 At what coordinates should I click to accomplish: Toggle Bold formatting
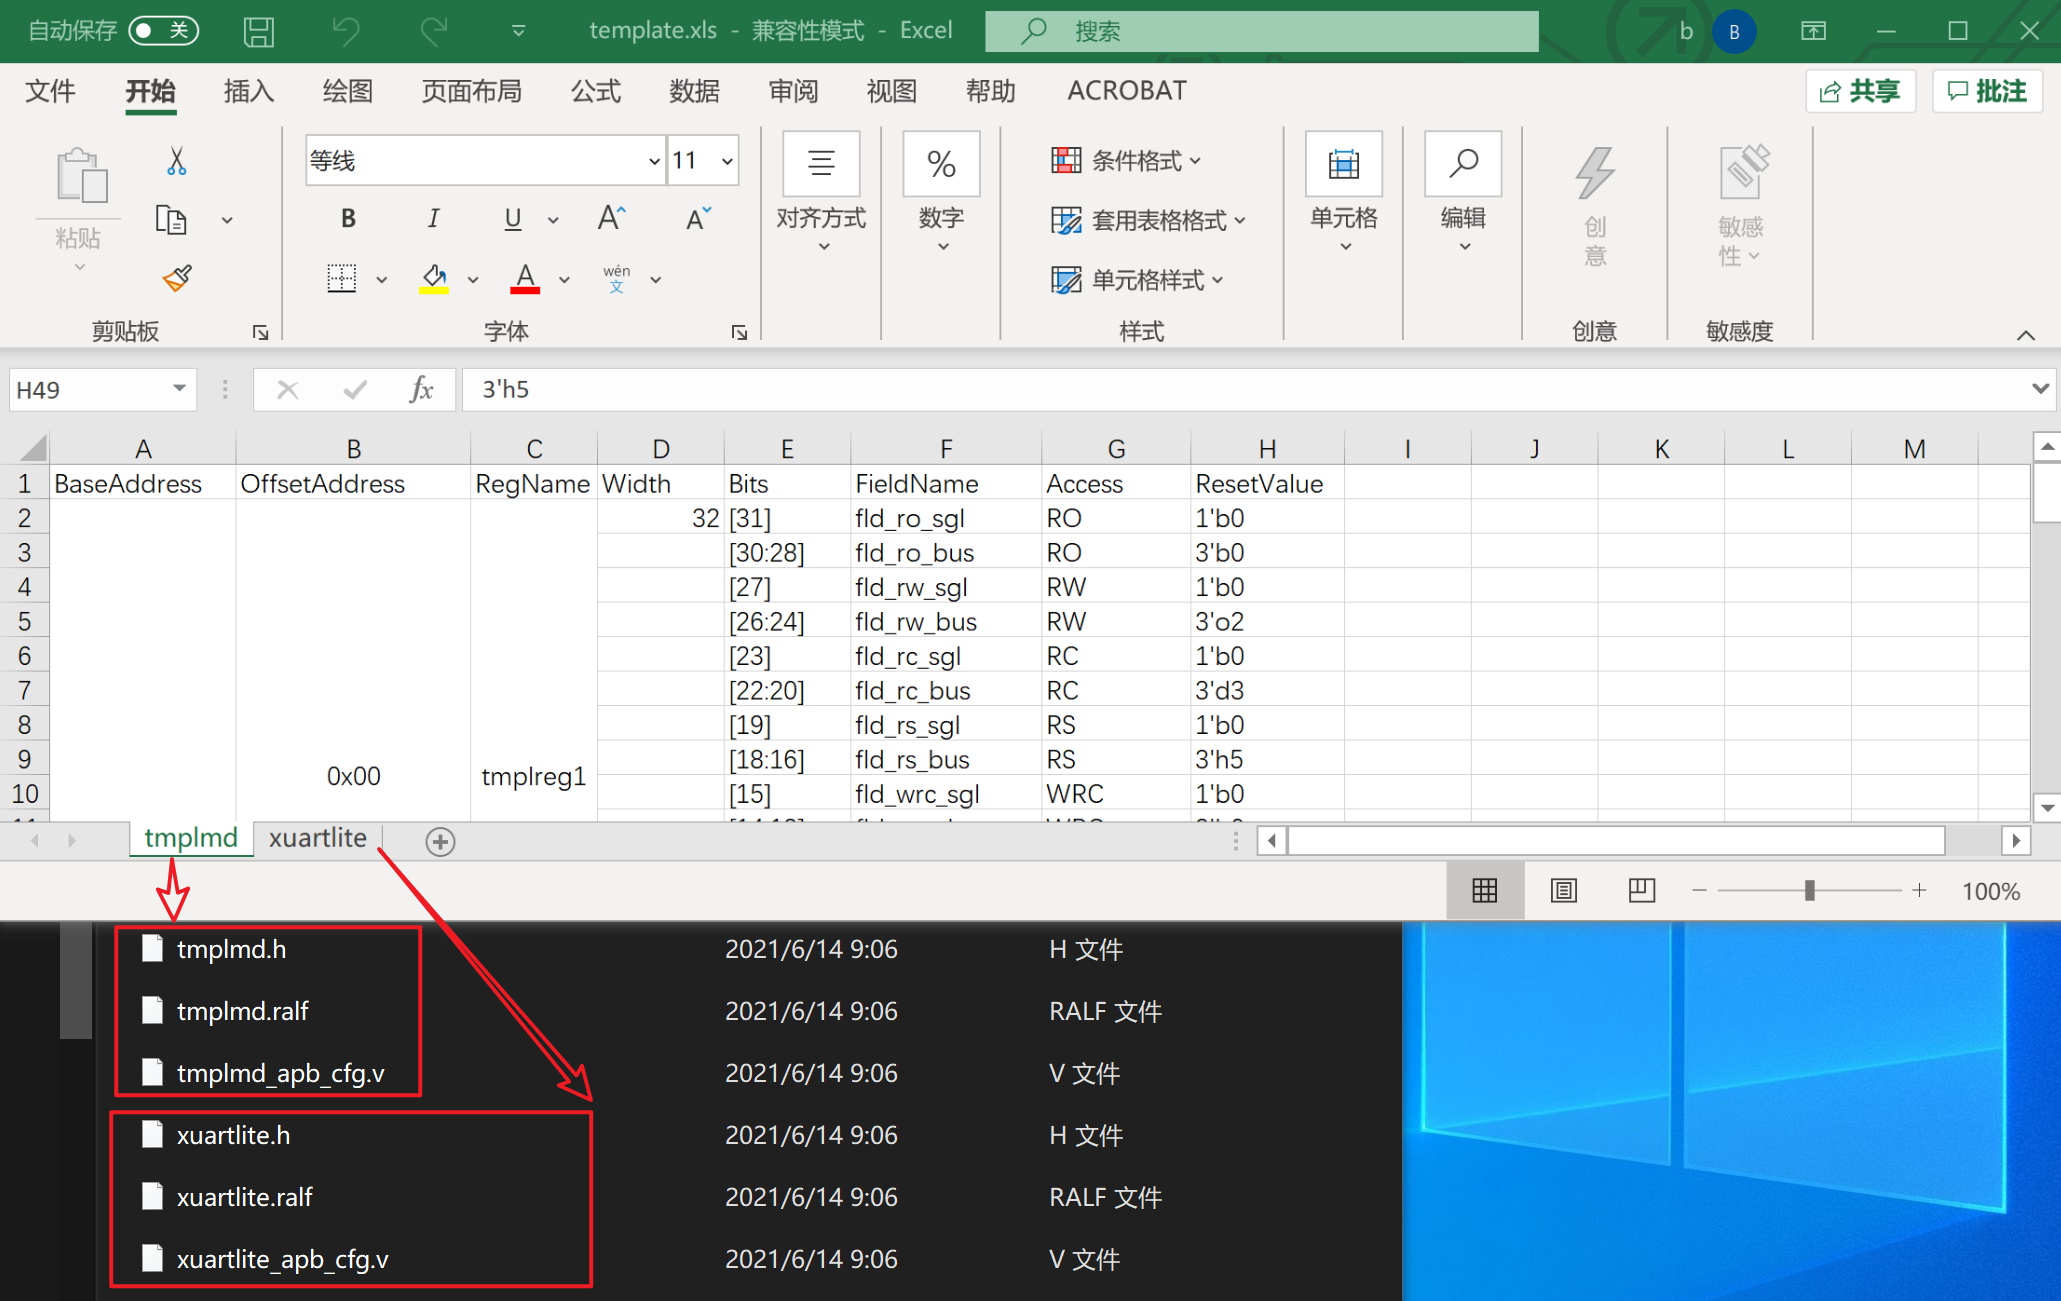(x=348, y=218)
